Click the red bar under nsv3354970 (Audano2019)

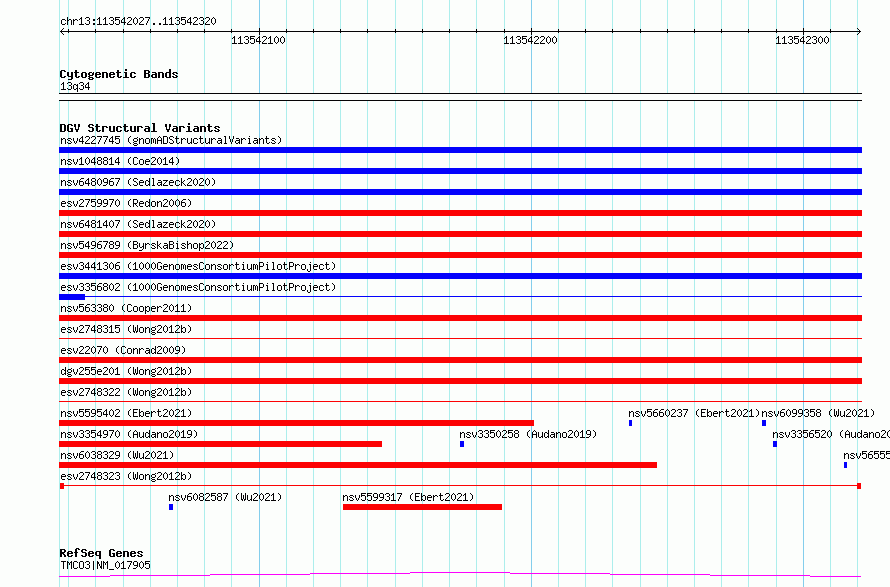pyautogui.click(x=220, y=444)
